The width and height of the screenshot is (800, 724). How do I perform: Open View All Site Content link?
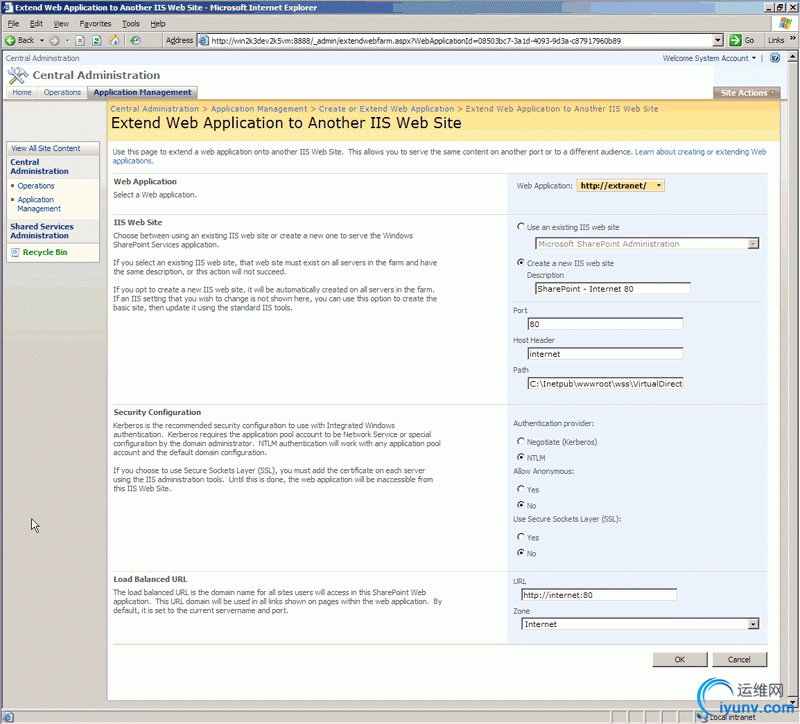pos(46,148)
